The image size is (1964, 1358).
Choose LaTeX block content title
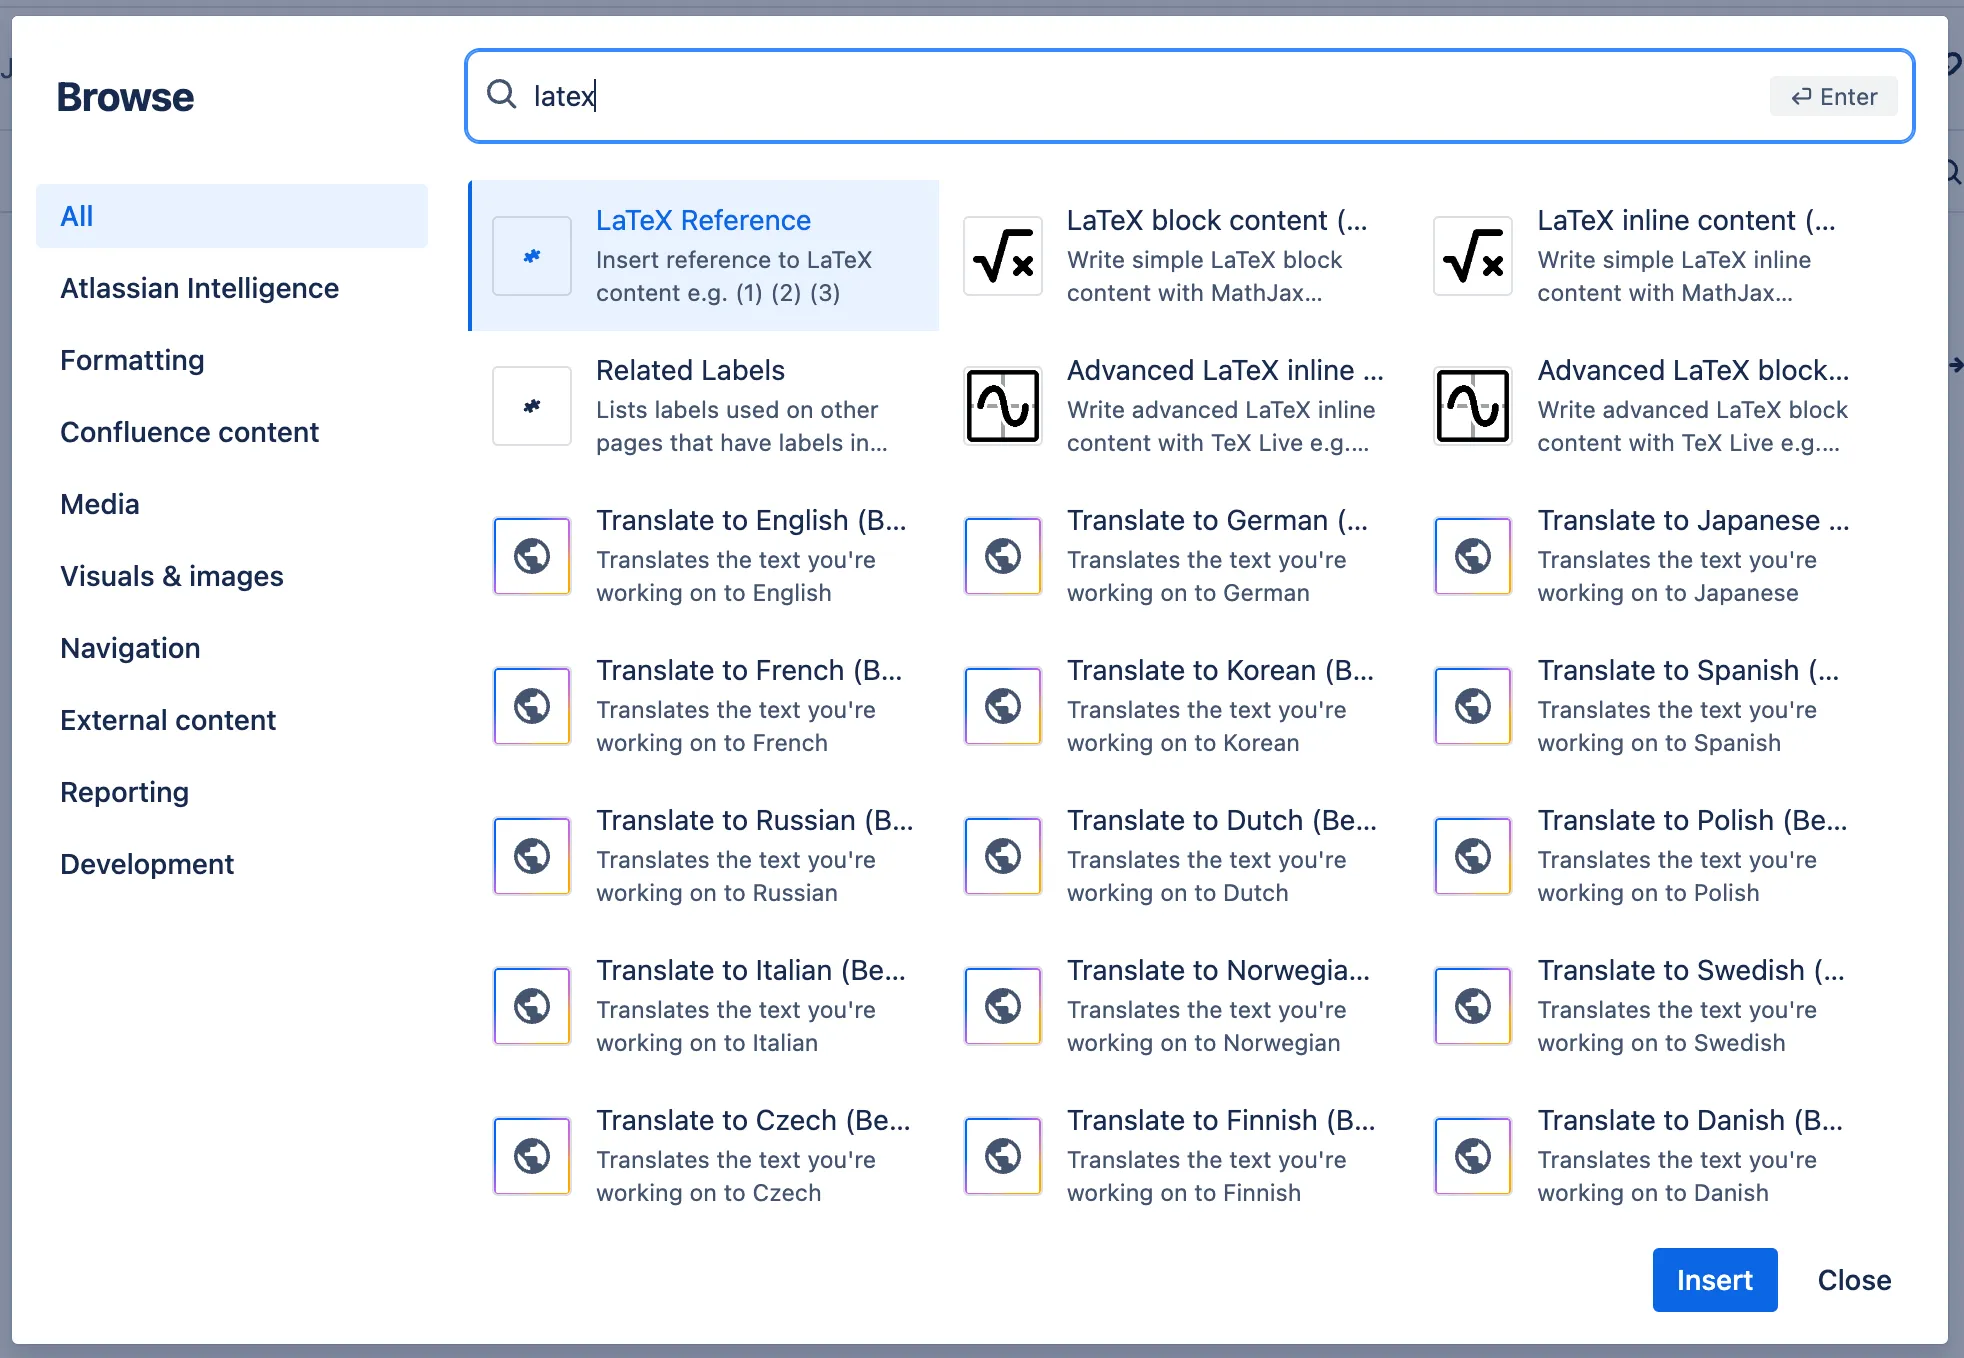pyautogui.click(x=1217, y=220)
